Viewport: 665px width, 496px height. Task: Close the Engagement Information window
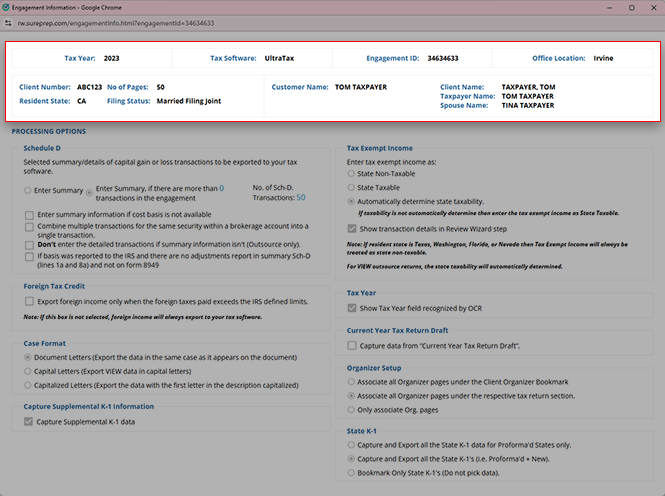pyautogui.click(x=654, y=8)
